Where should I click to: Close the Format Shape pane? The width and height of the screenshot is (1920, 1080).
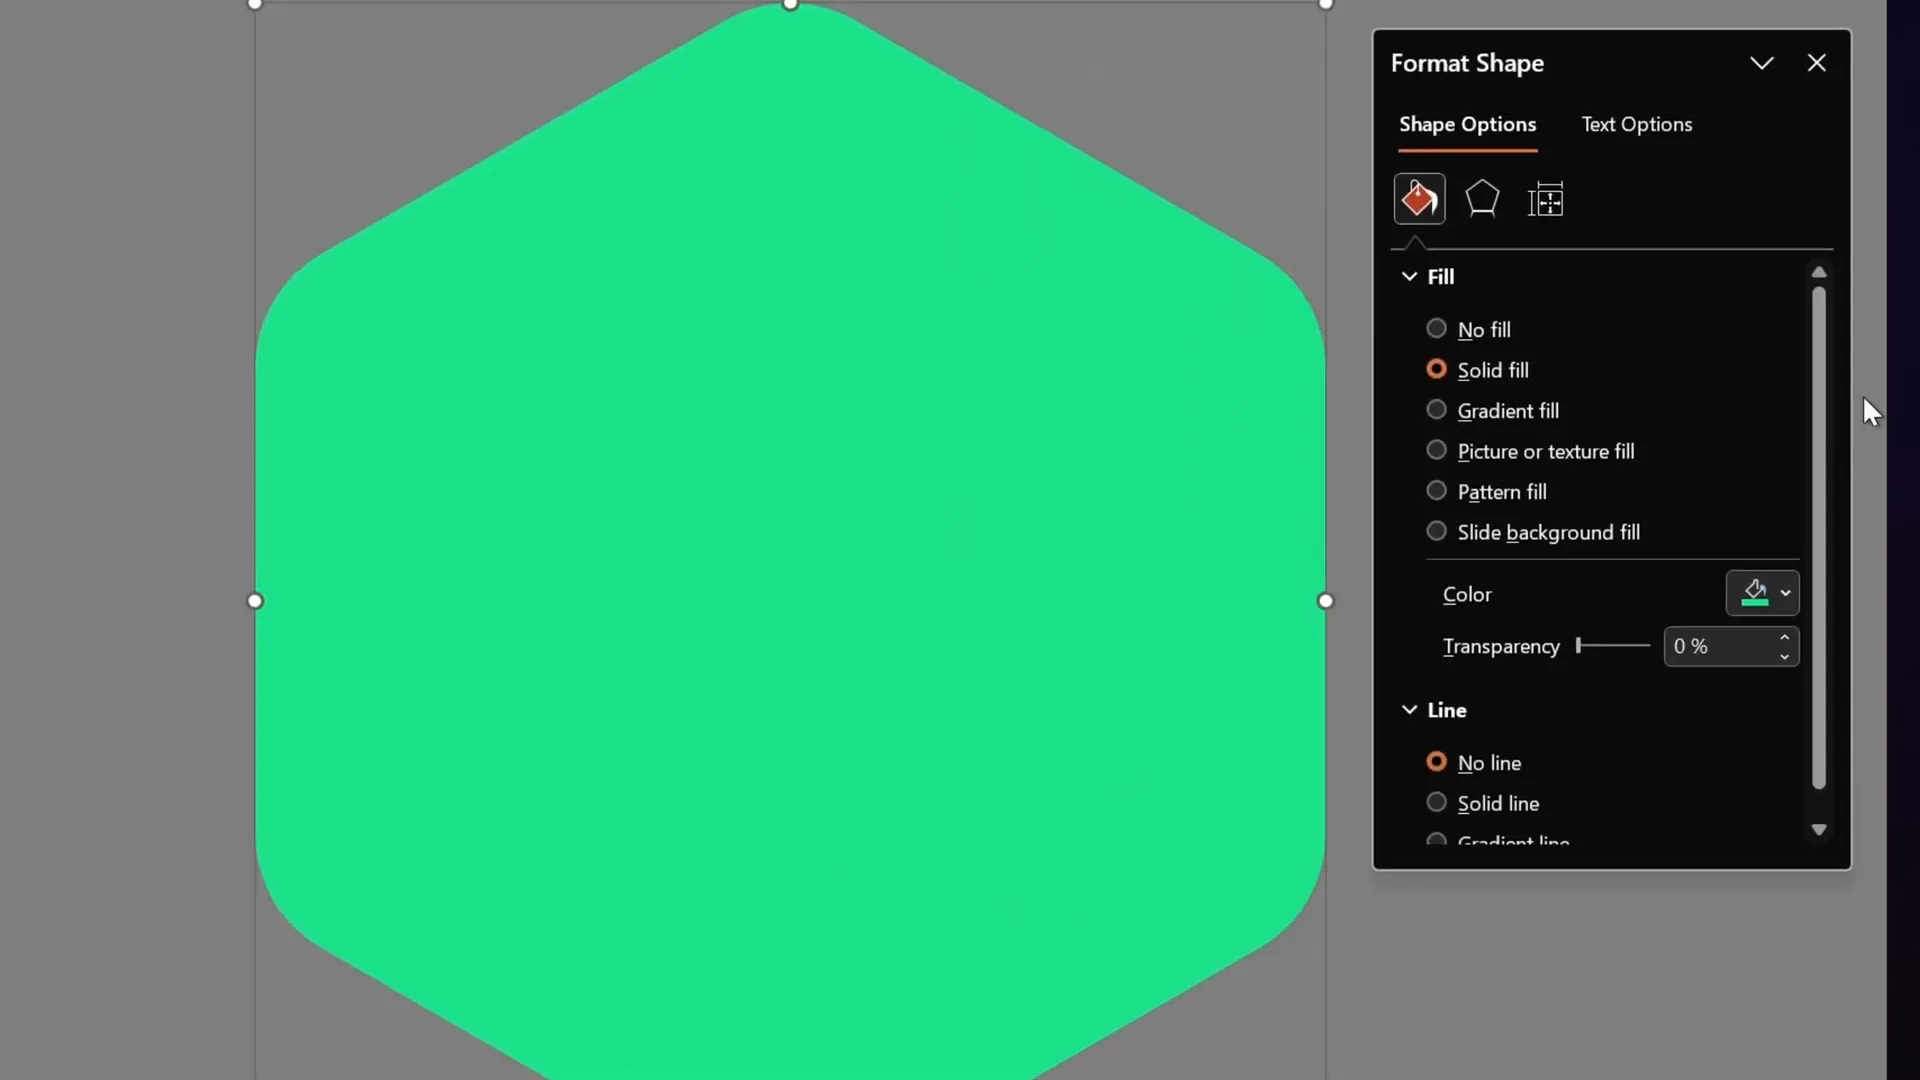[x=1817, y=63]
